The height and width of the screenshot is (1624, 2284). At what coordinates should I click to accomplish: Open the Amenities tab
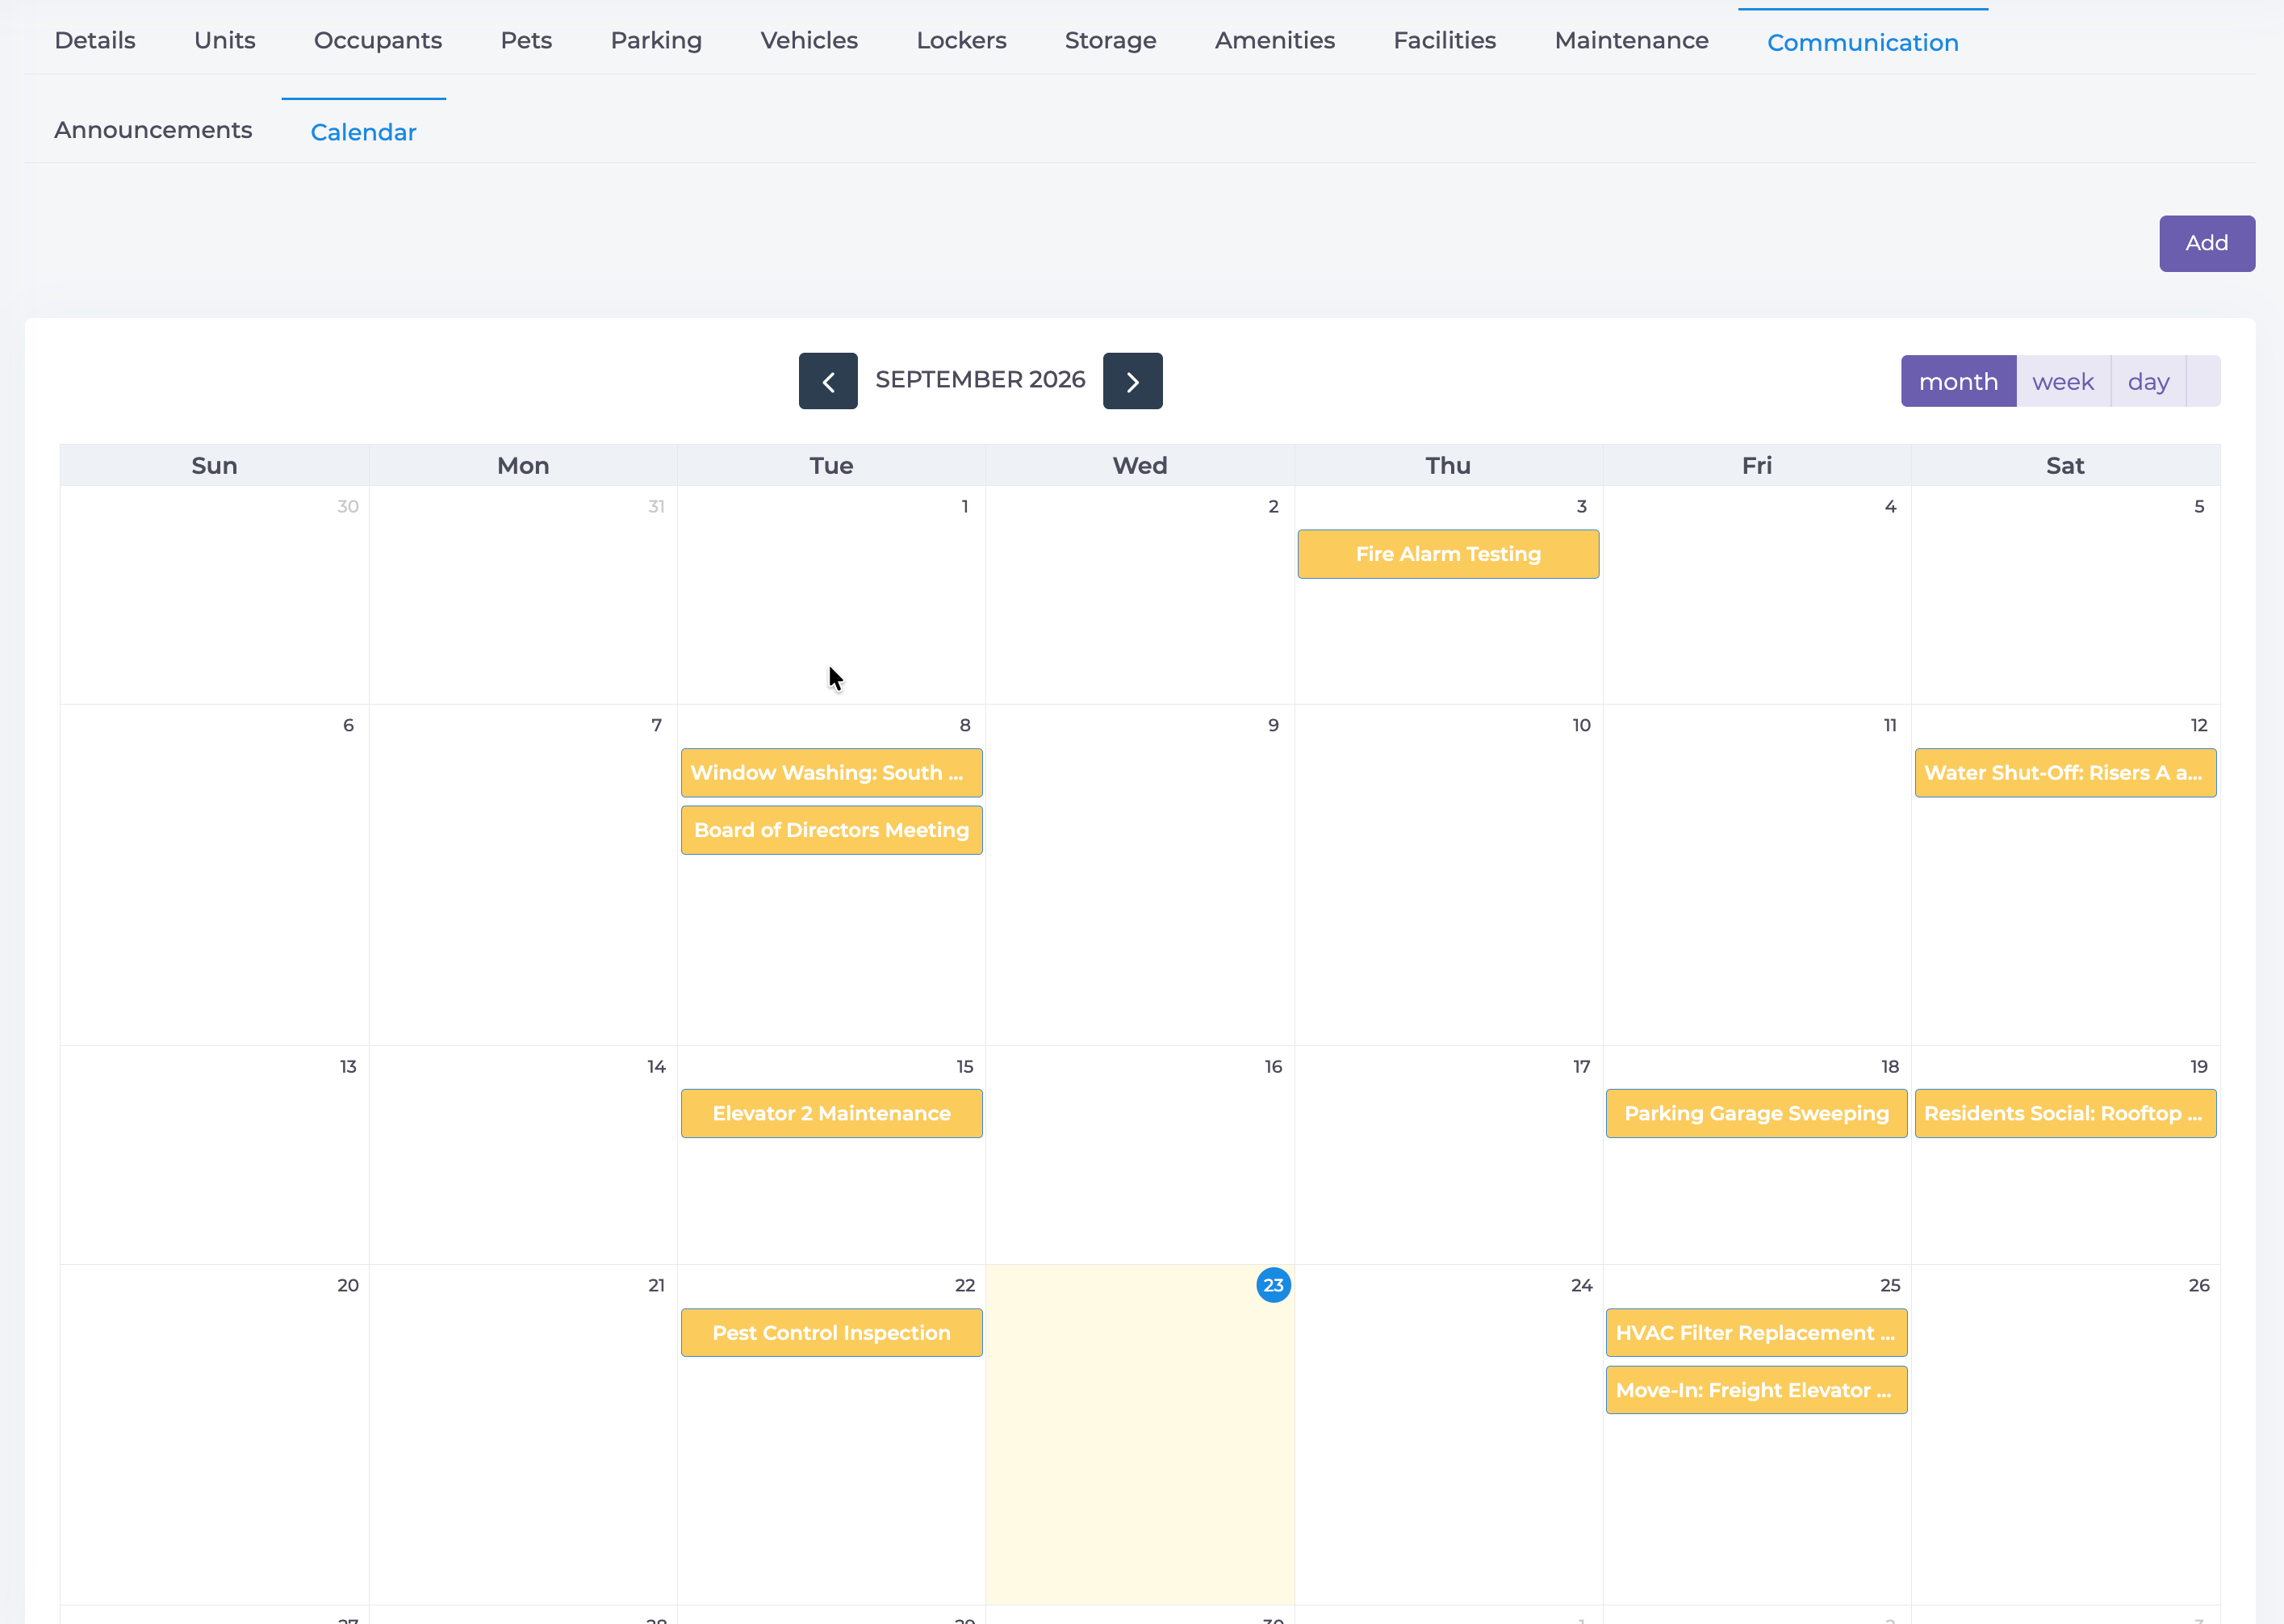(x=1275, y=41)
